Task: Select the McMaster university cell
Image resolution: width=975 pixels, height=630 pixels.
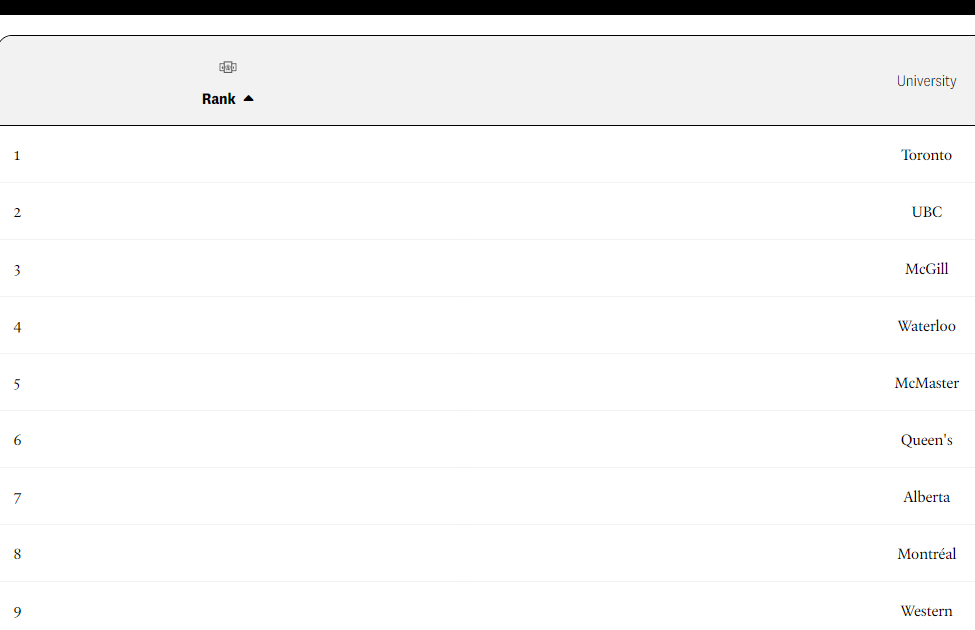Action: coord(926,383)
